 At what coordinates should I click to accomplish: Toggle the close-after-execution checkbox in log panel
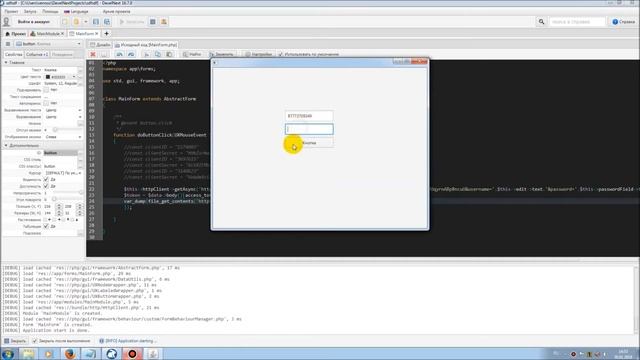click(35, 341)
